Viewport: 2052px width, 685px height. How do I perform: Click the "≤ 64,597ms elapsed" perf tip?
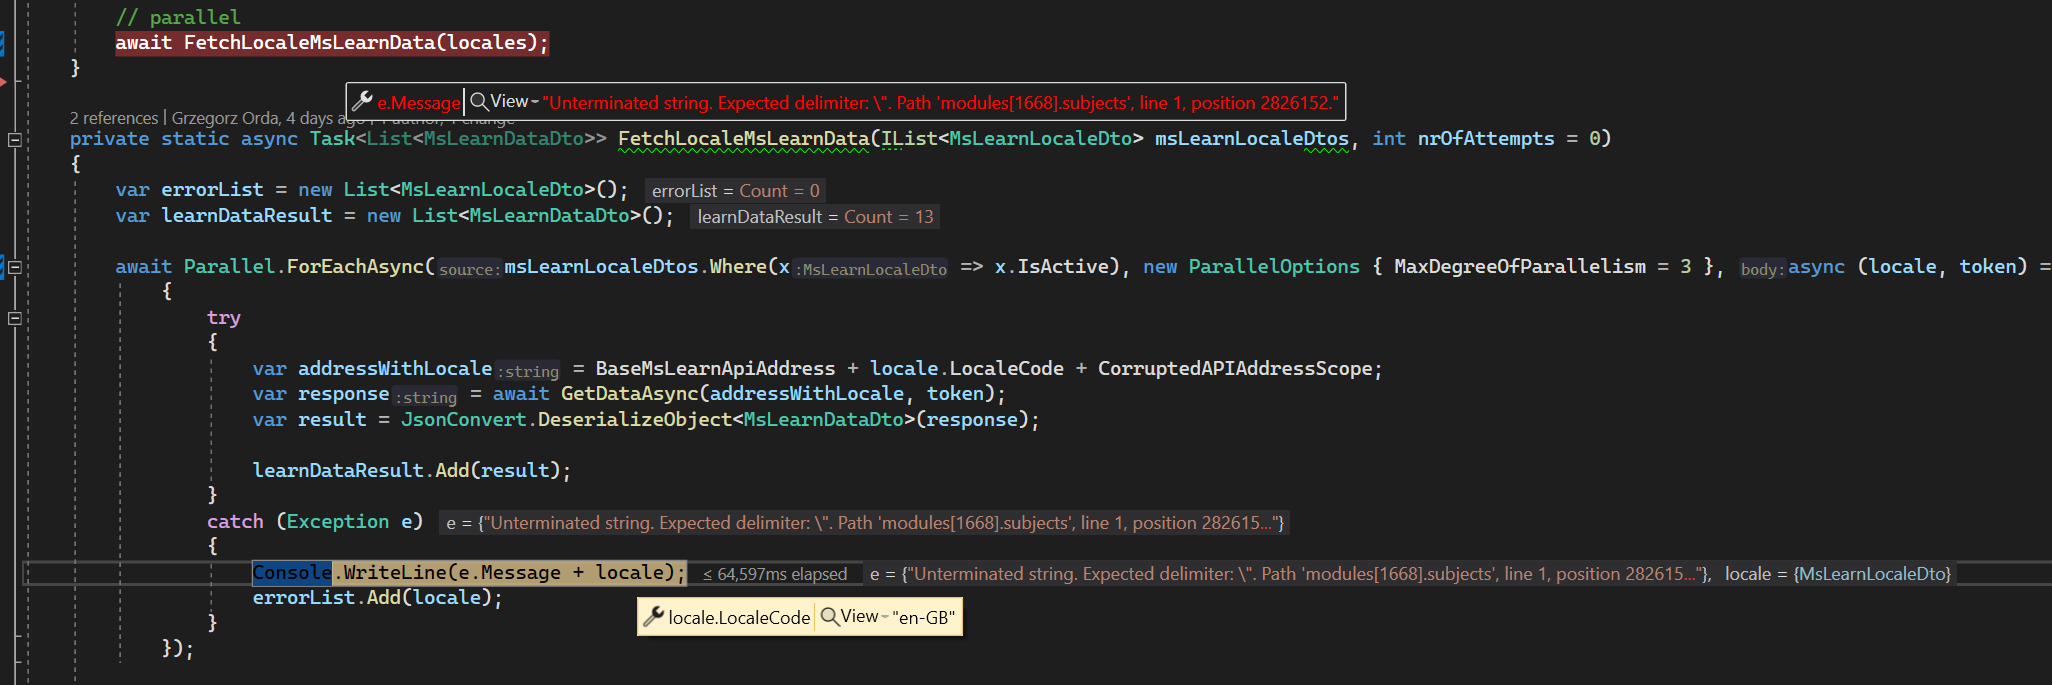[775, 574]
